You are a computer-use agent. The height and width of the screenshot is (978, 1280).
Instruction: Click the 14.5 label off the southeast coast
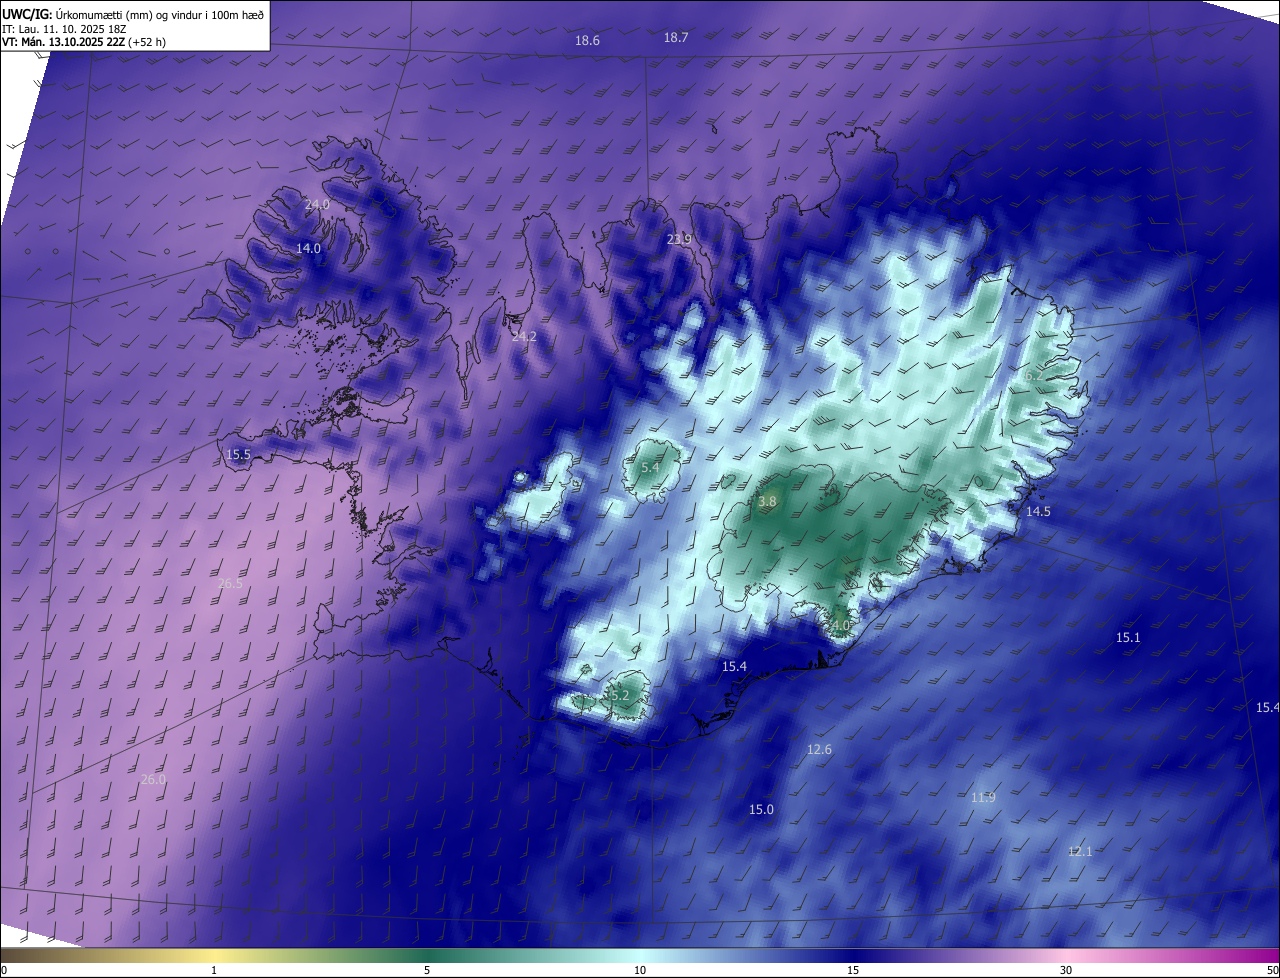click(1038, 511)
